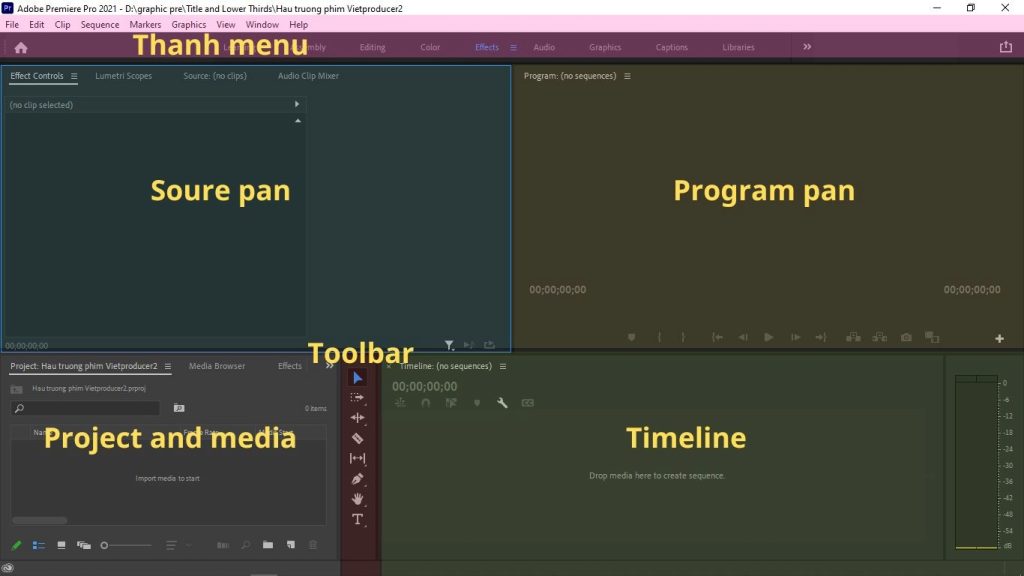
Task: Switch Project panel to list view
Action: (39, 545)
